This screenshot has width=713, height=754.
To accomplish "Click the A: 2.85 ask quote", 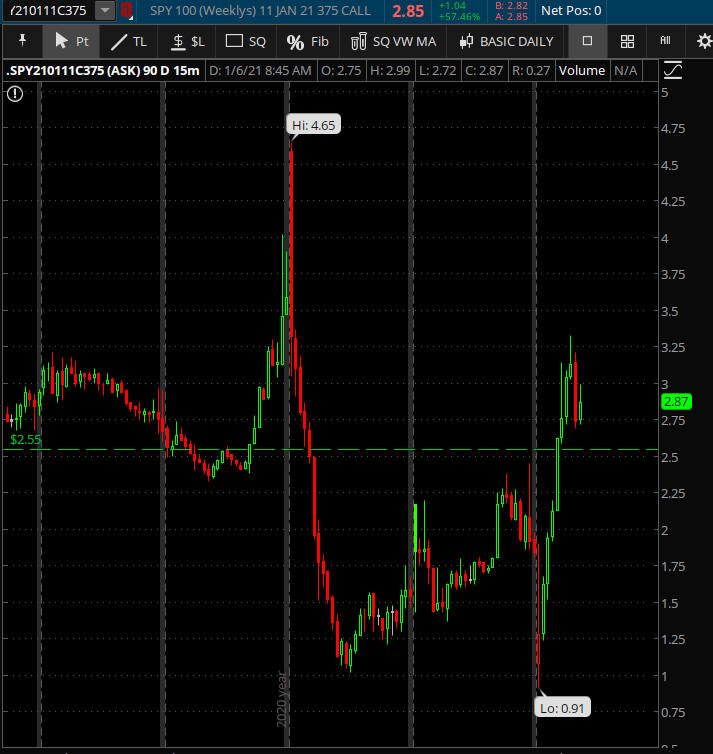I will pos(512,17).
